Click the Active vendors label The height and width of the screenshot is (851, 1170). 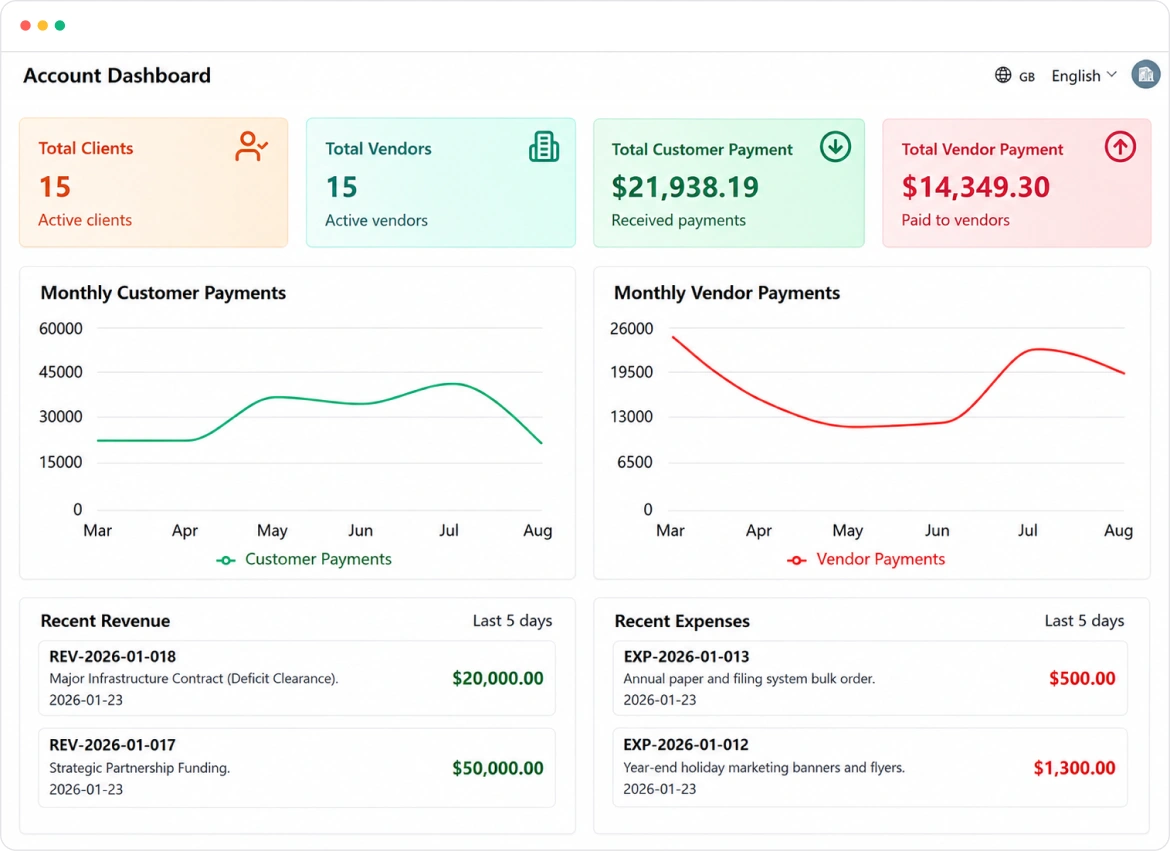click(376, 220)
